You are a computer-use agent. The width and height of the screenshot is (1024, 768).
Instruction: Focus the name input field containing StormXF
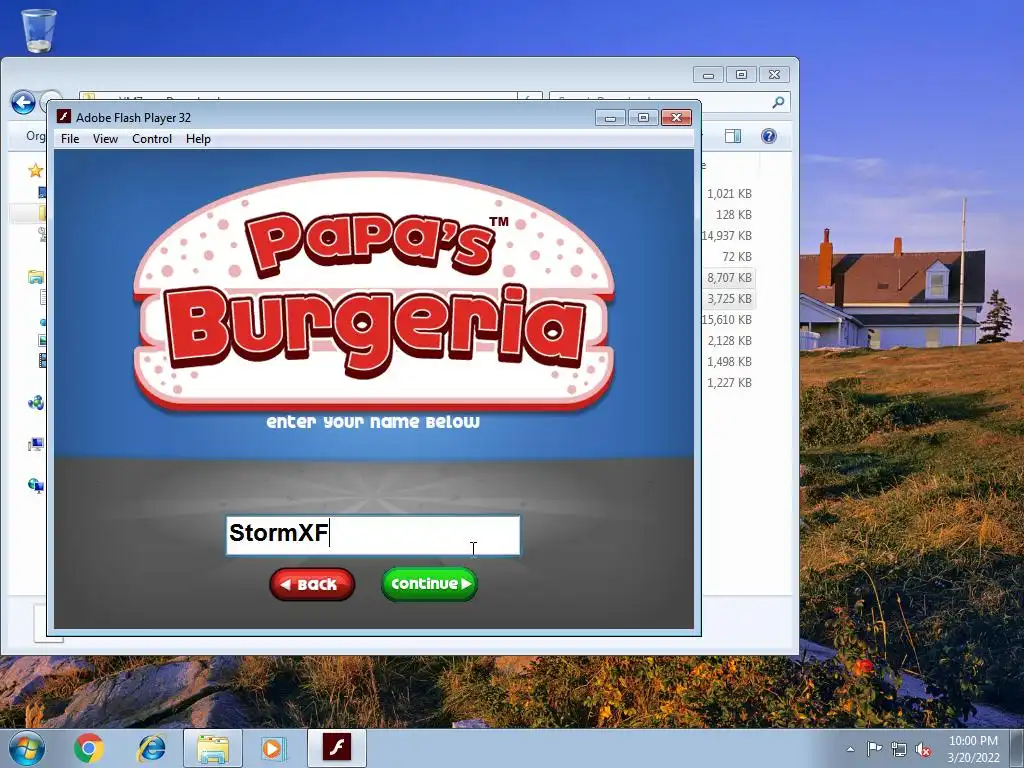(x=373, y=535)
